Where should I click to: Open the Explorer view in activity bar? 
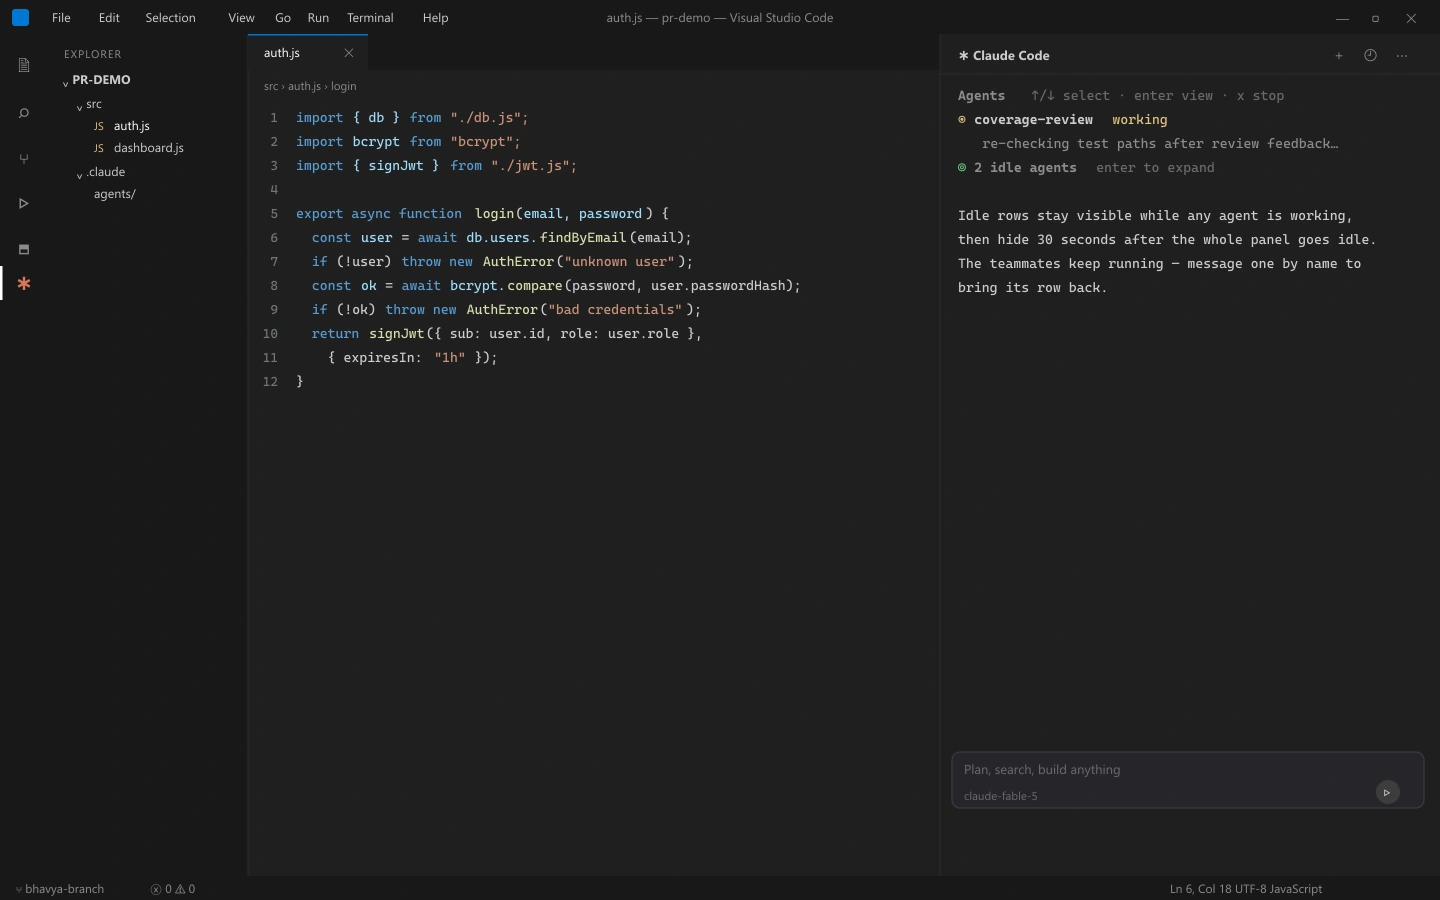click(x=24, y=66)
